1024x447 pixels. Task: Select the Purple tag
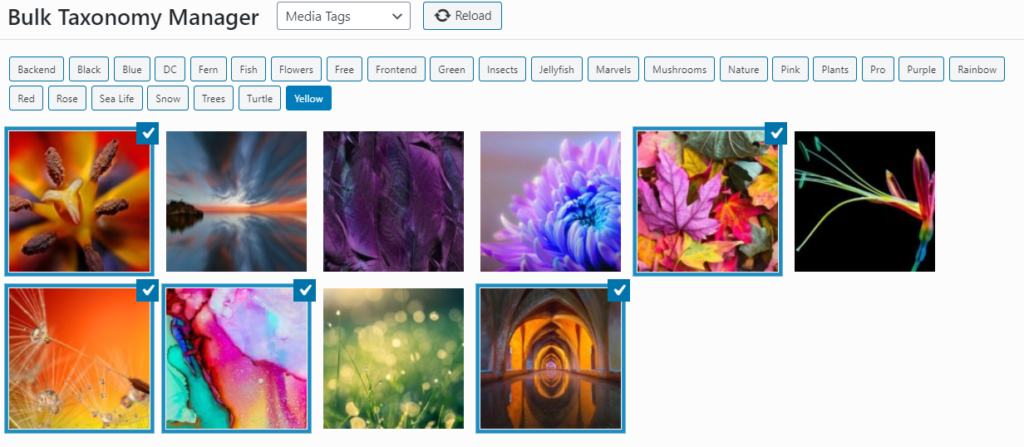921,69
